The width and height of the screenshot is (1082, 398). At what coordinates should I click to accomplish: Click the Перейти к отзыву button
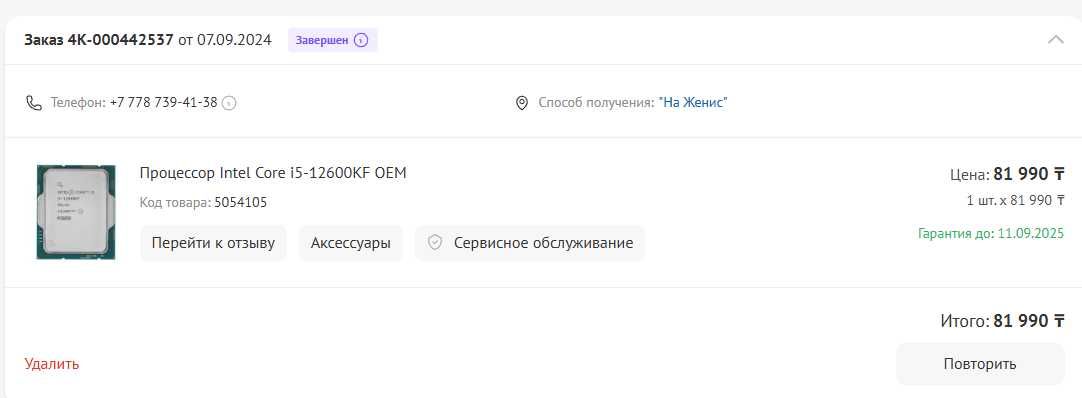(x=213, y=243)
